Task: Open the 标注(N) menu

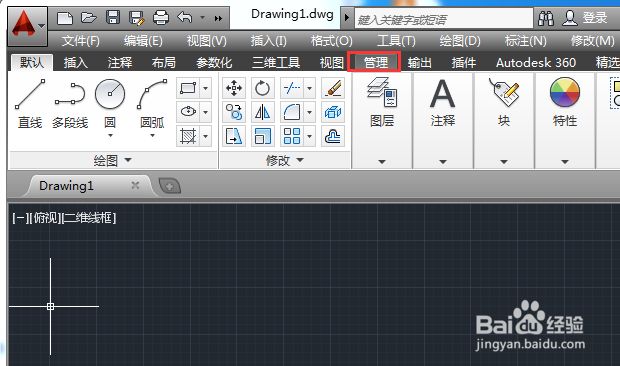Action: 526,41
